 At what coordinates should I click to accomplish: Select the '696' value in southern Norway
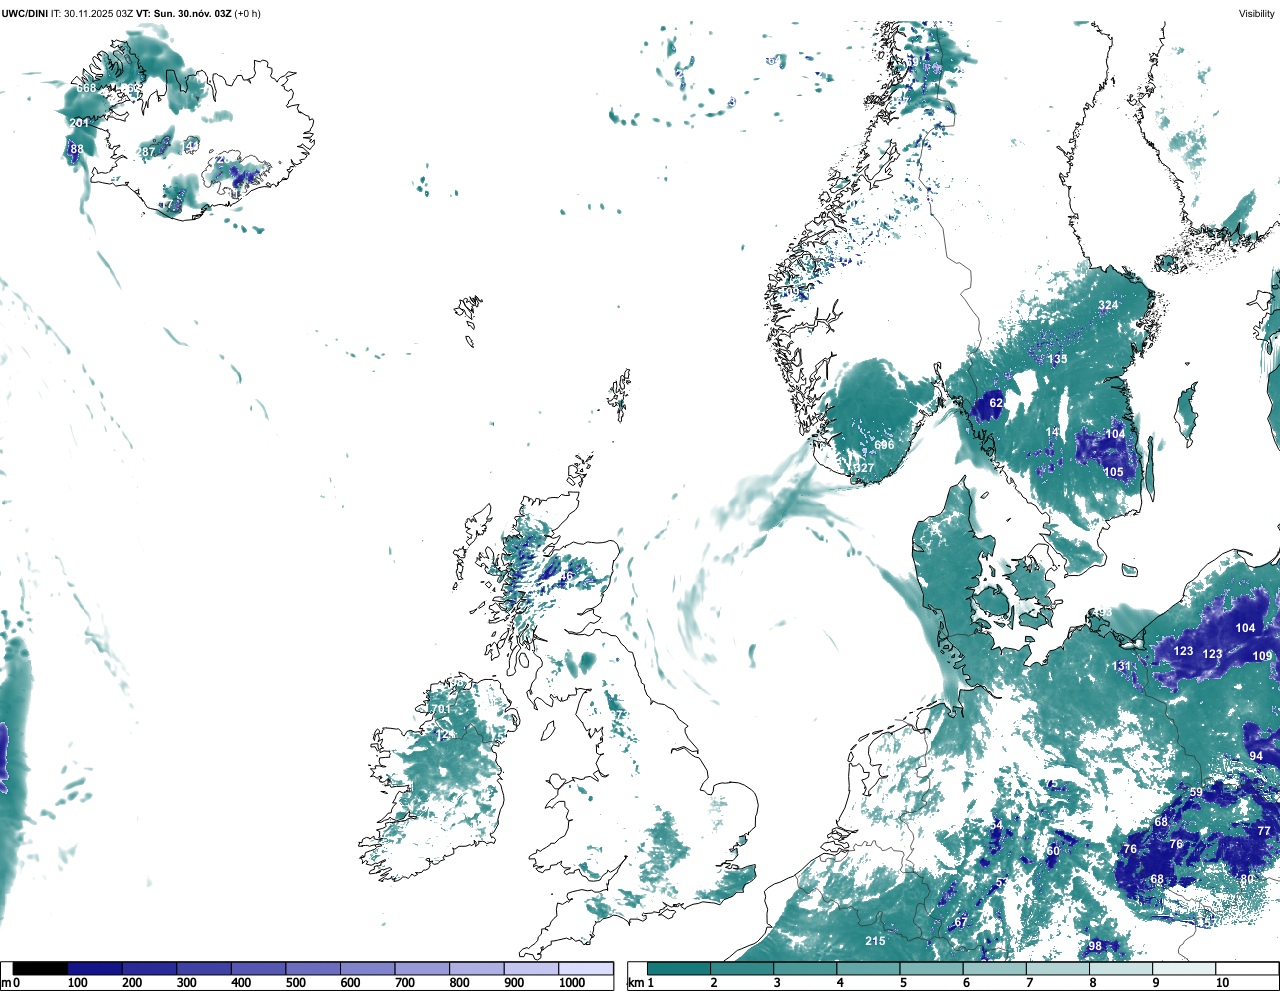pos(884,445)
